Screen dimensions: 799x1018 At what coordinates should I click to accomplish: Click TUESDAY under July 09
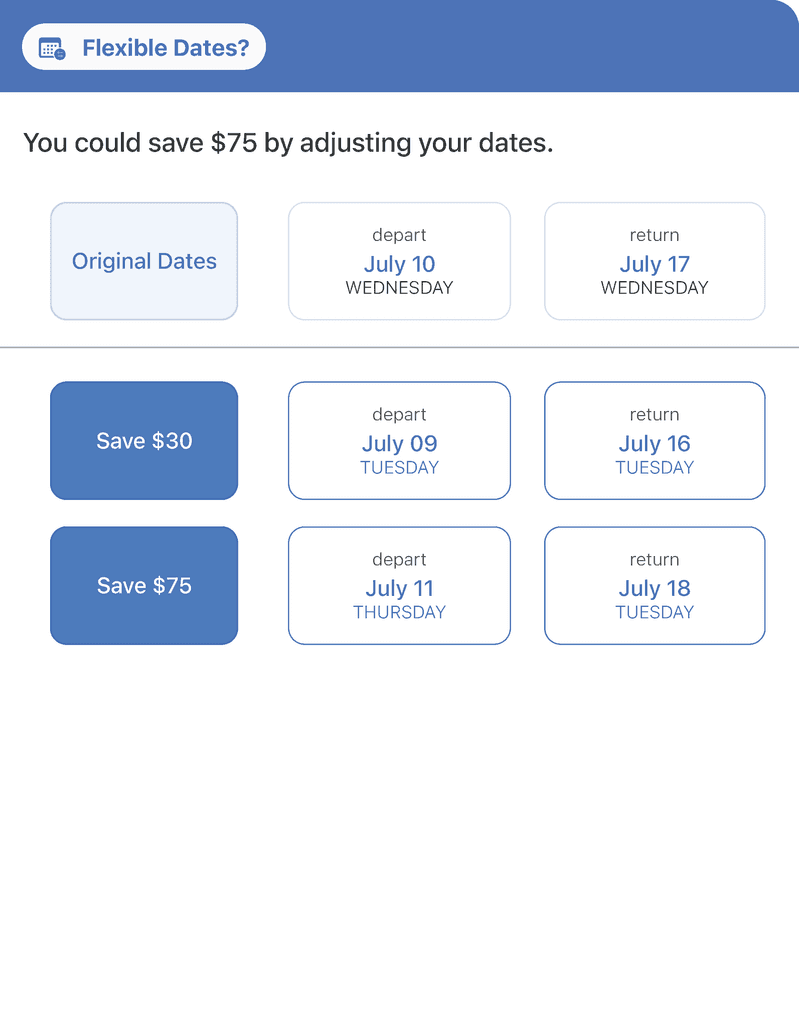[x=399, y=468]
